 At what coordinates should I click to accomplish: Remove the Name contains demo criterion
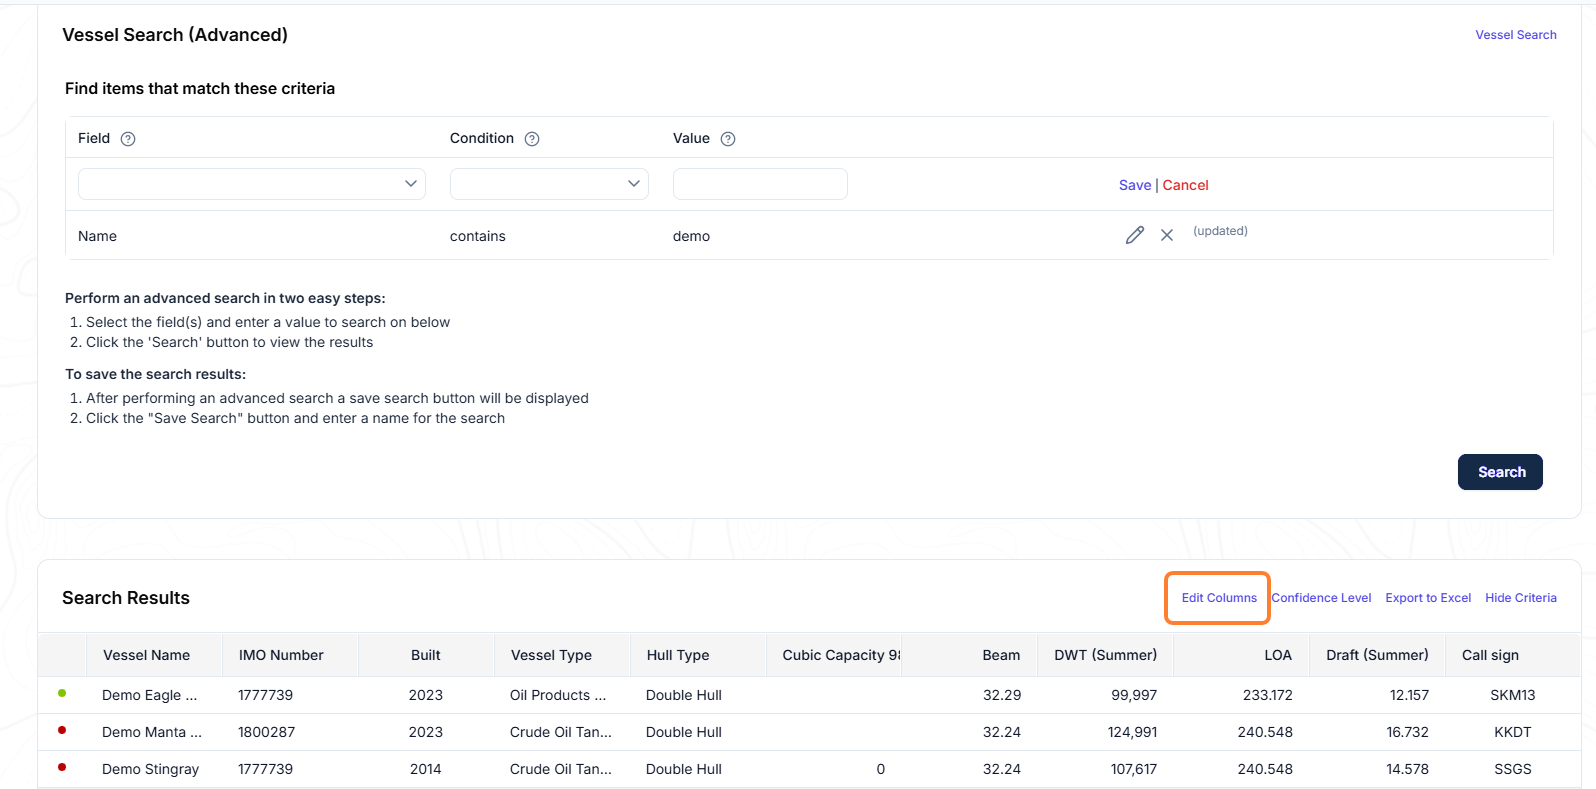tap(1167, 235)
